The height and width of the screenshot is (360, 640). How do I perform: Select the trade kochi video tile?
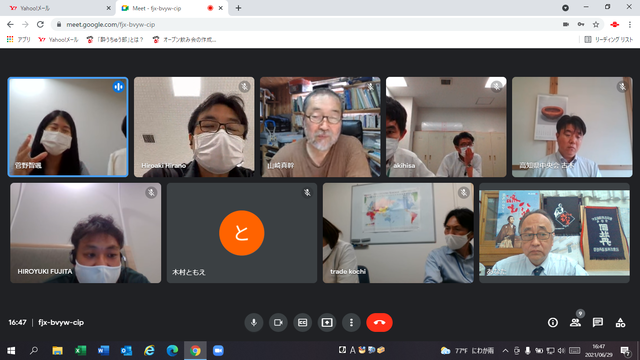click(x=398, y=233)
